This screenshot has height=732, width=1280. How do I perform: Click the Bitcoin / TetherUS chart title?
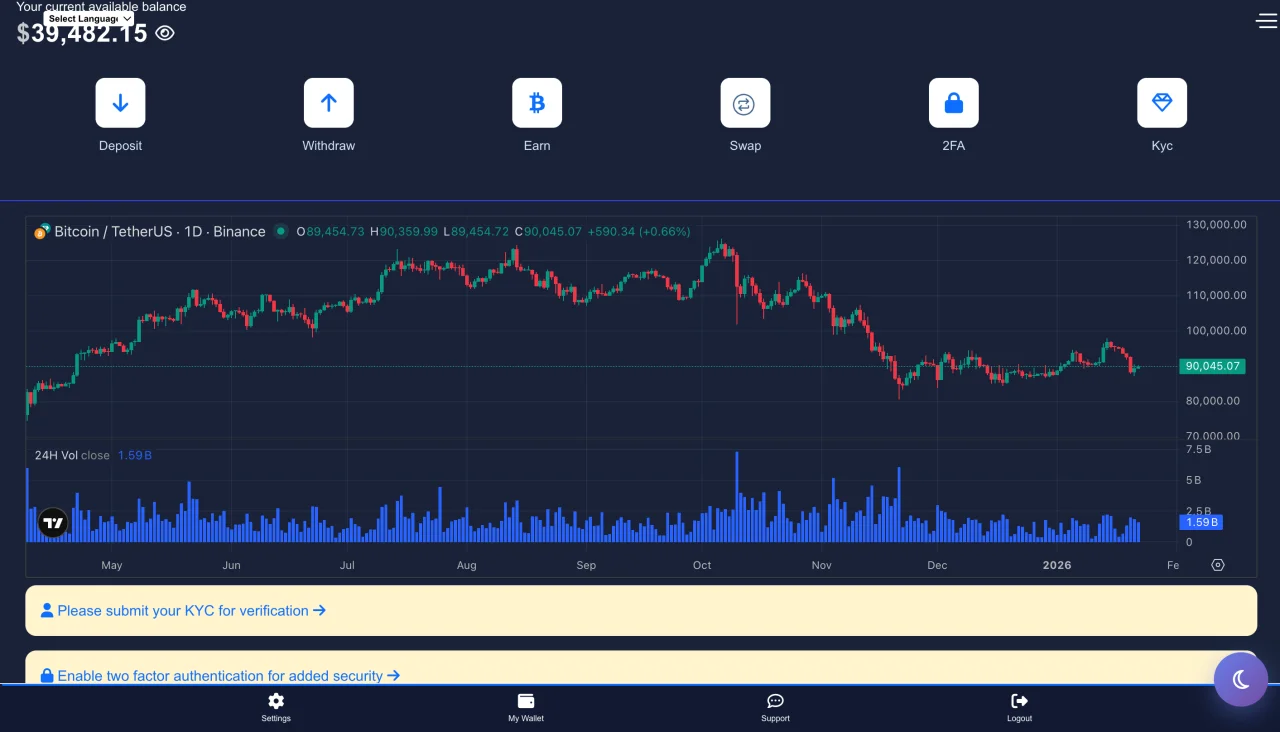click(x=160, y=231)
